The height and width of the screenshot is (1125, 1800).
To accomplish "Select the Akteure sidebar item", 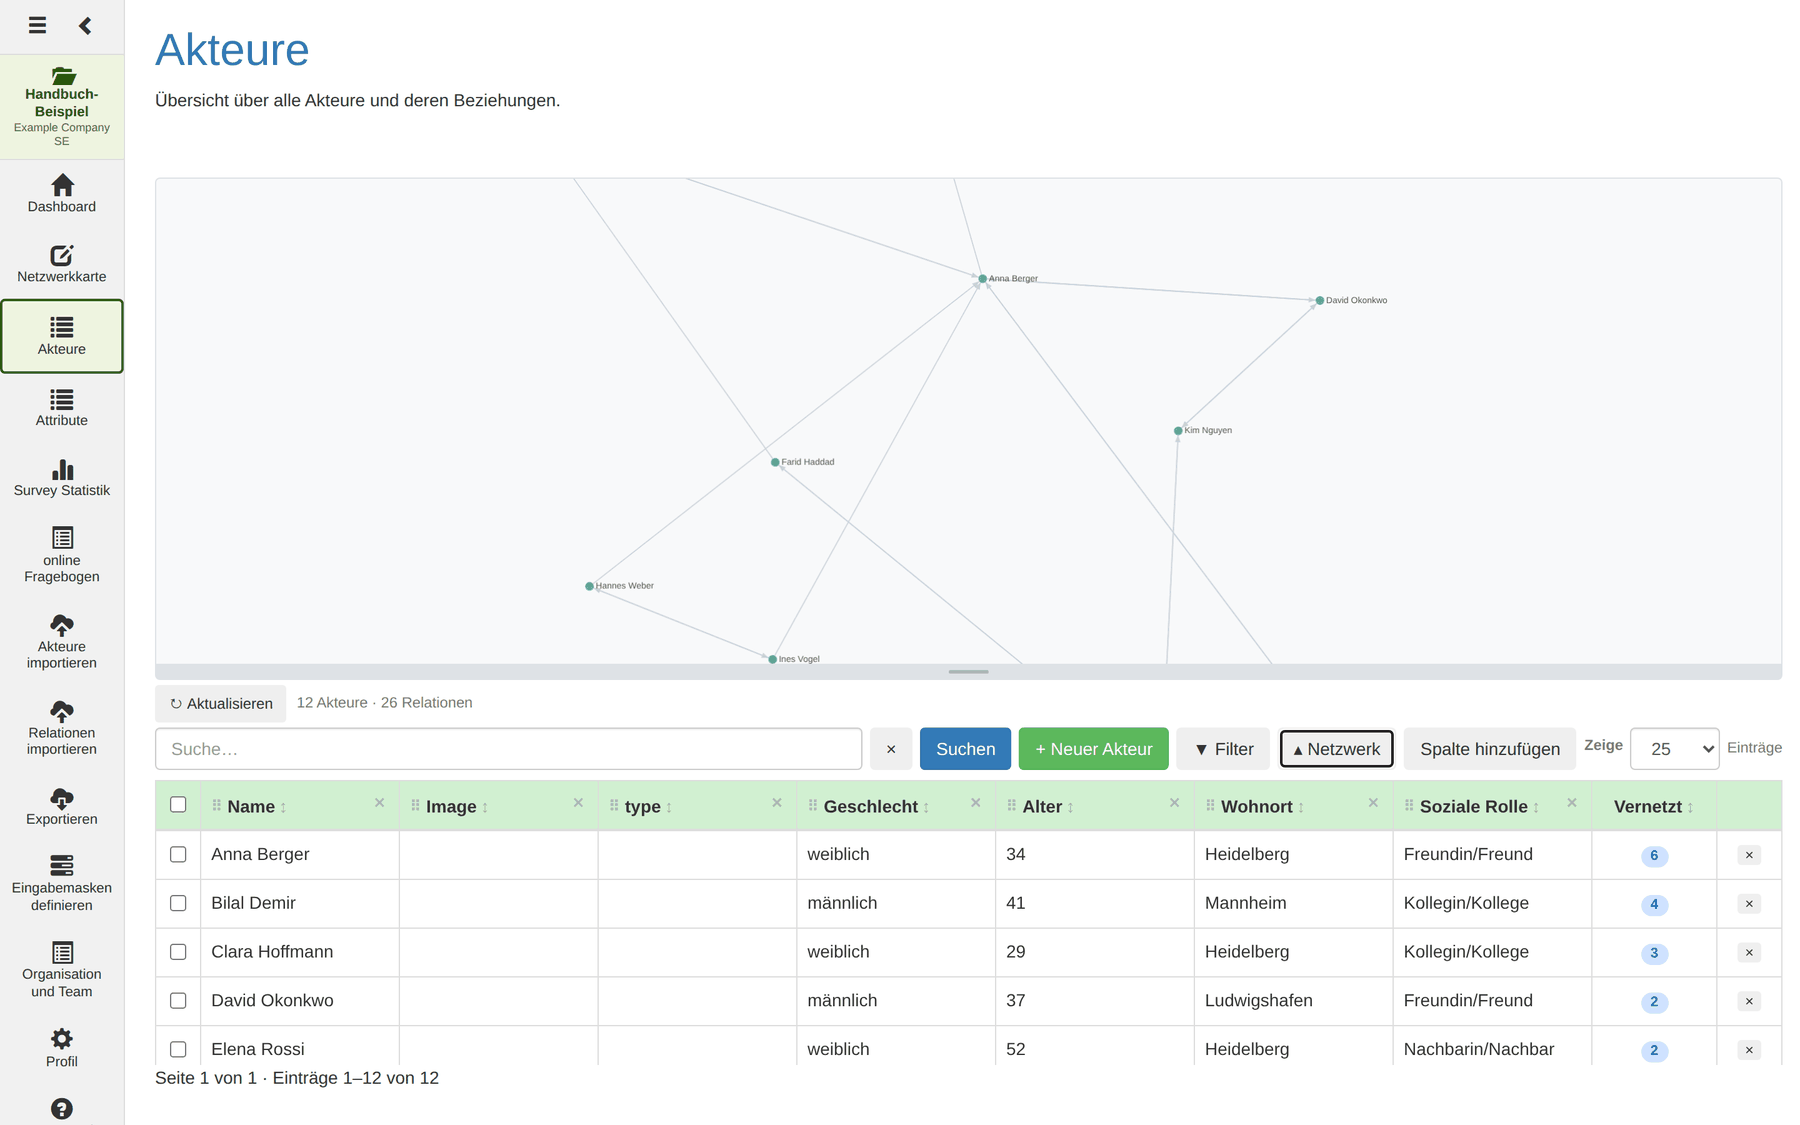I will [x=62, y=337].
